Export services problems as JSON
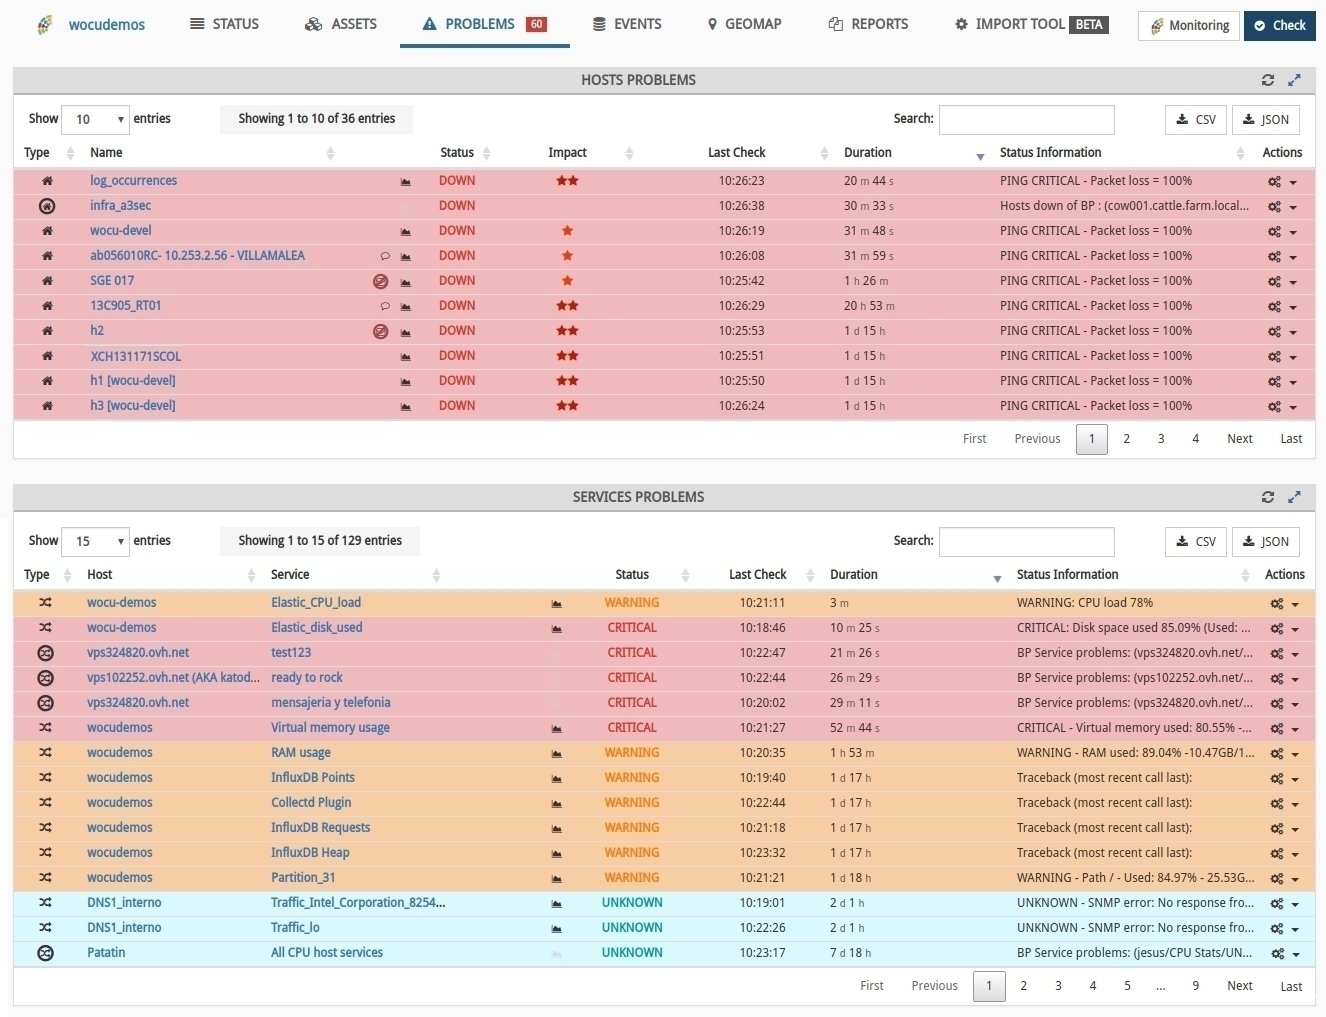The height and width of the screenshot is (1017, 1326). [1266, 542]
